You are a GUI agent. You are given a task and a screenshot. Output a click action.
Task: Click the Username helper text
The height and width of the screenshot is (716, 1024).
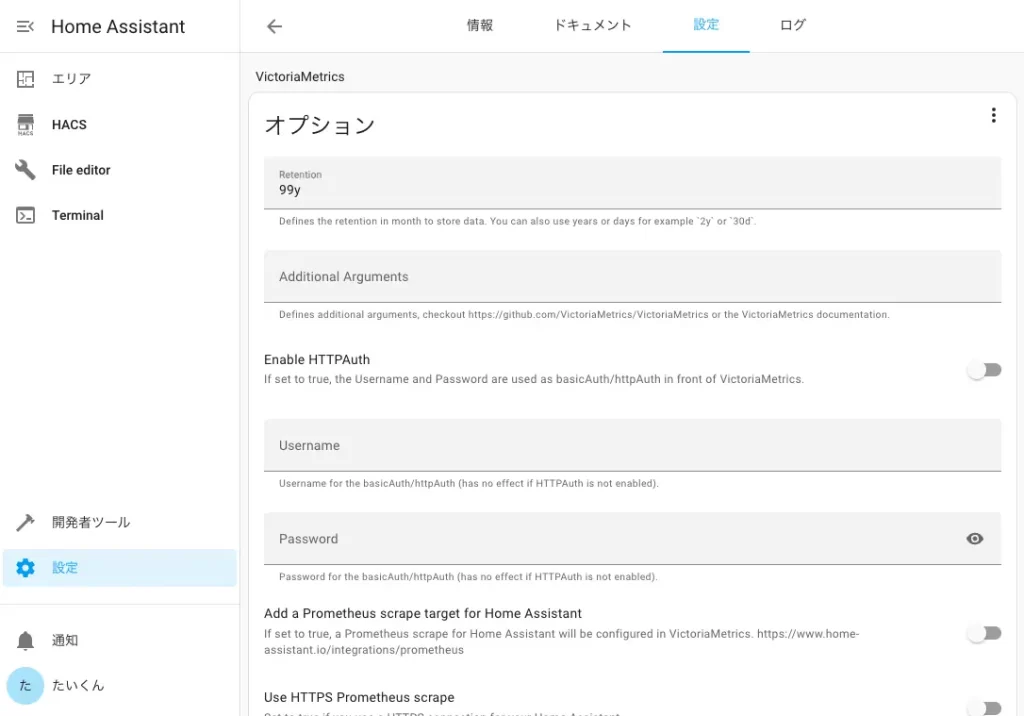(468, 483)
